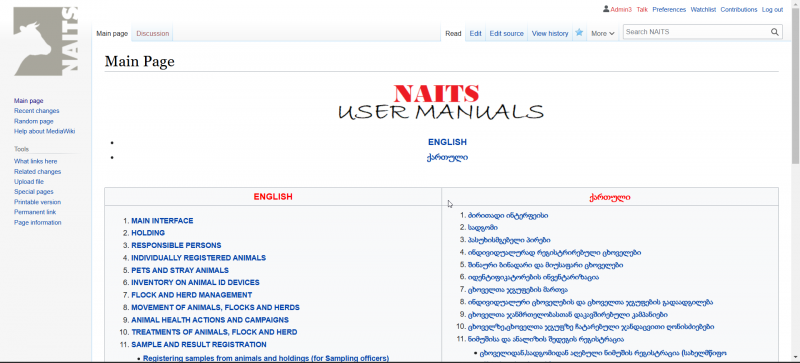The image size is (800, 363).
Task: Open Special pages
Action: tap(34, 192)
